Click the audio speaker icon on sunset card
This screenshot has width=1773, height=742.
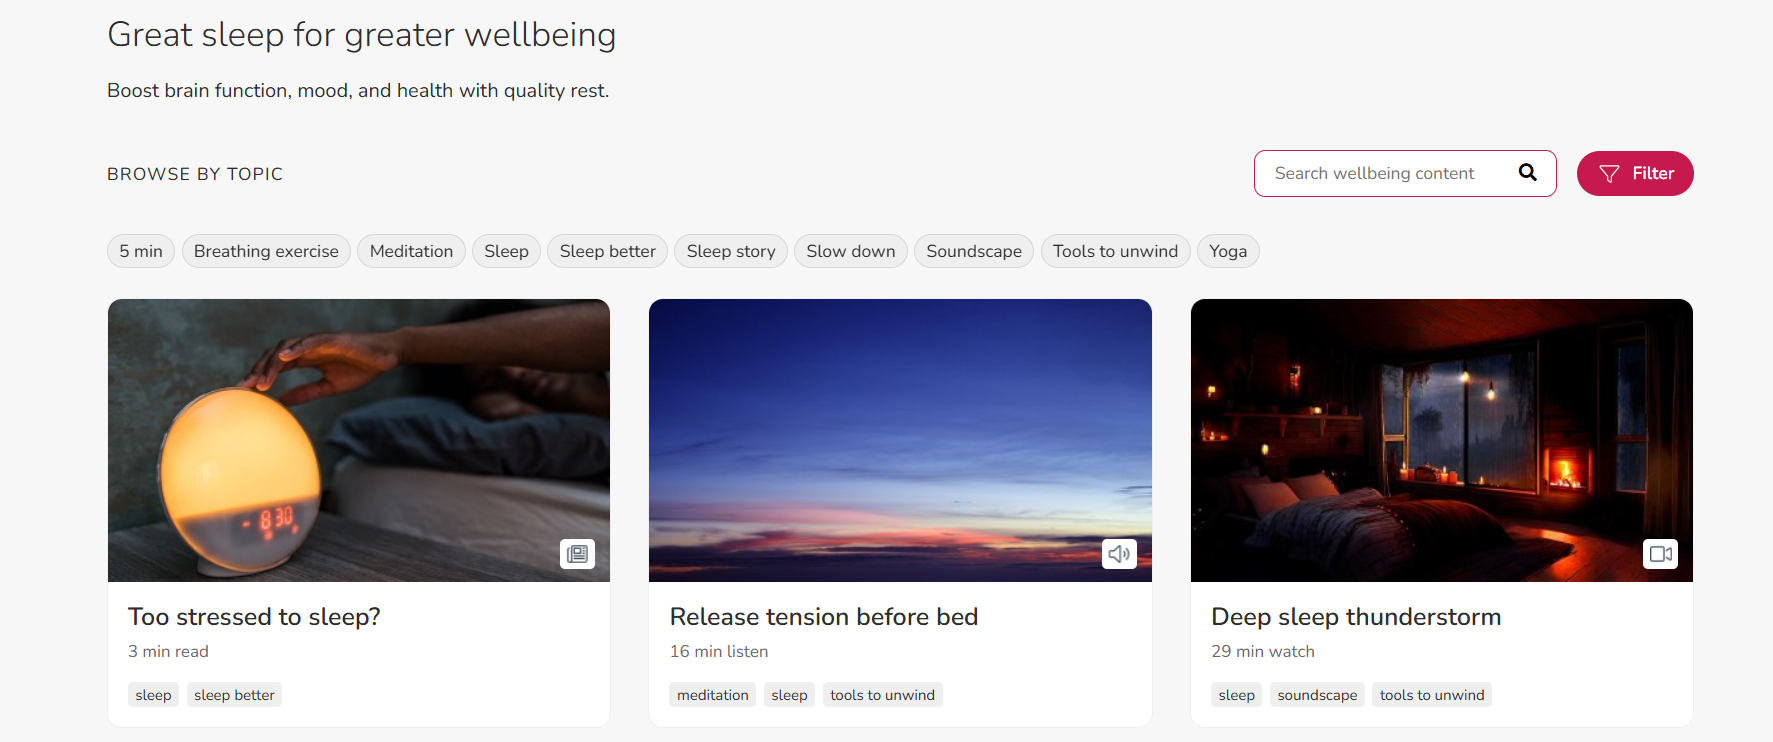click(1119, 554)
